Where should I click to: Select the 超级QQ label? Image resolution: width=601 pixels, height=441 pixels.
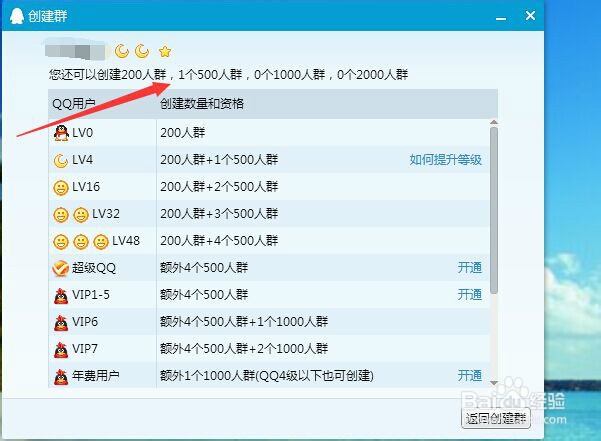click(x=94, y=267)
